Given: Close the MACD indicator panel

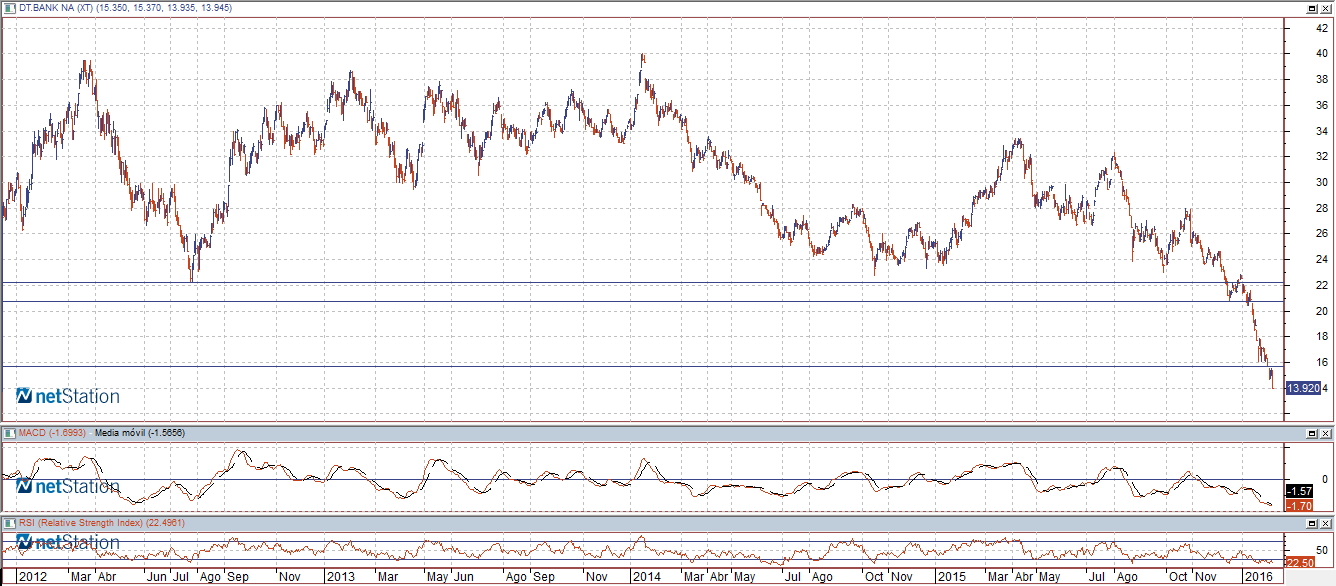Looking at the screenshot, I should pos(1326,434).
